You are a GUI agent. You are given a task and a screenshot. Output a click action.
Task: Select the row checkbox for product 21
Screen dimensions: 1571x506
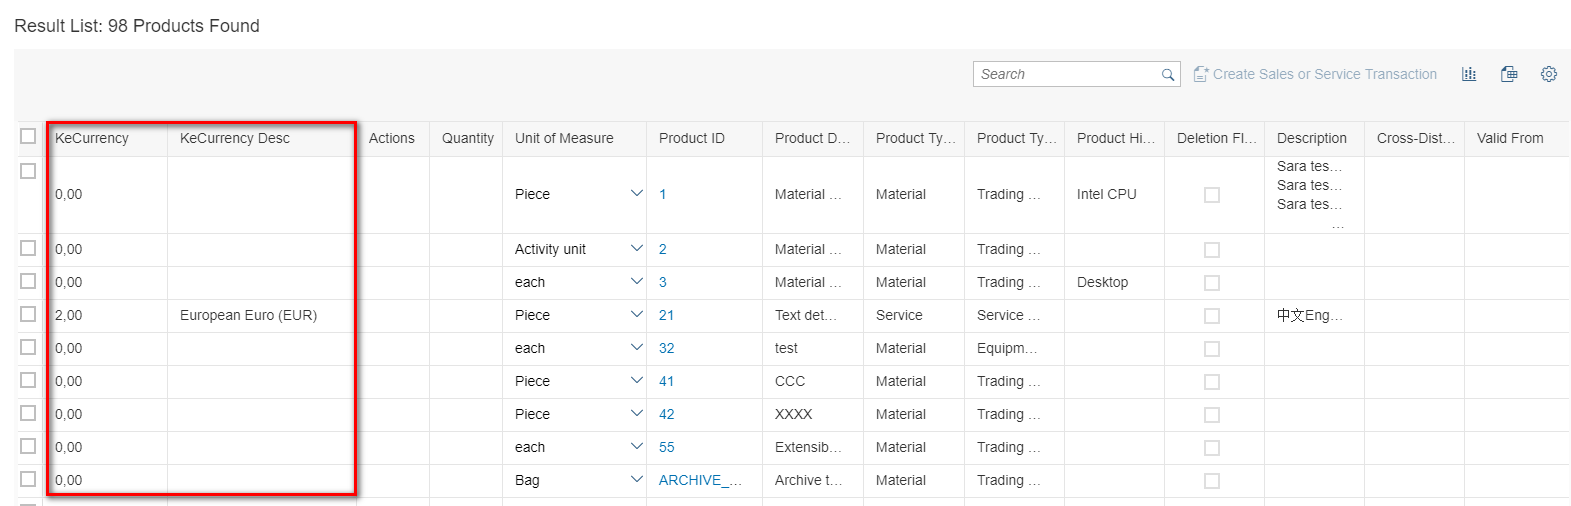[28, 314]
